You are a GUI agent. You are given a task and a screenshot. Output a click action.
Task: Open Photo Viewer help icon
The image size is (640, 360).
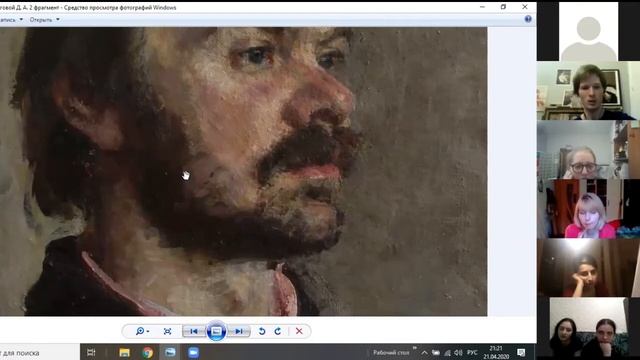528,19
